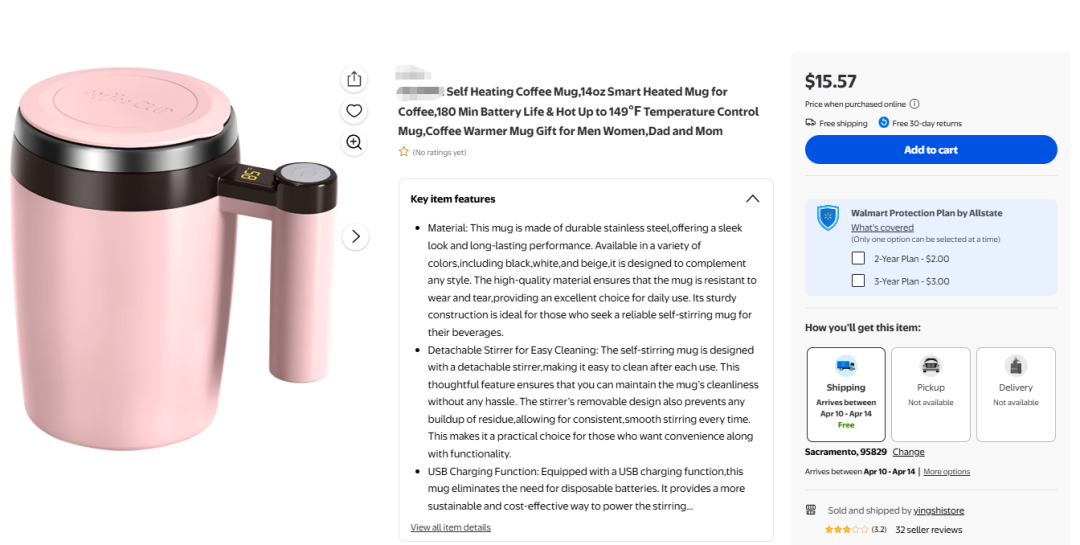1080x545 pixels.
Task: Click the share icon beside product image
Action: click(354, 79)
